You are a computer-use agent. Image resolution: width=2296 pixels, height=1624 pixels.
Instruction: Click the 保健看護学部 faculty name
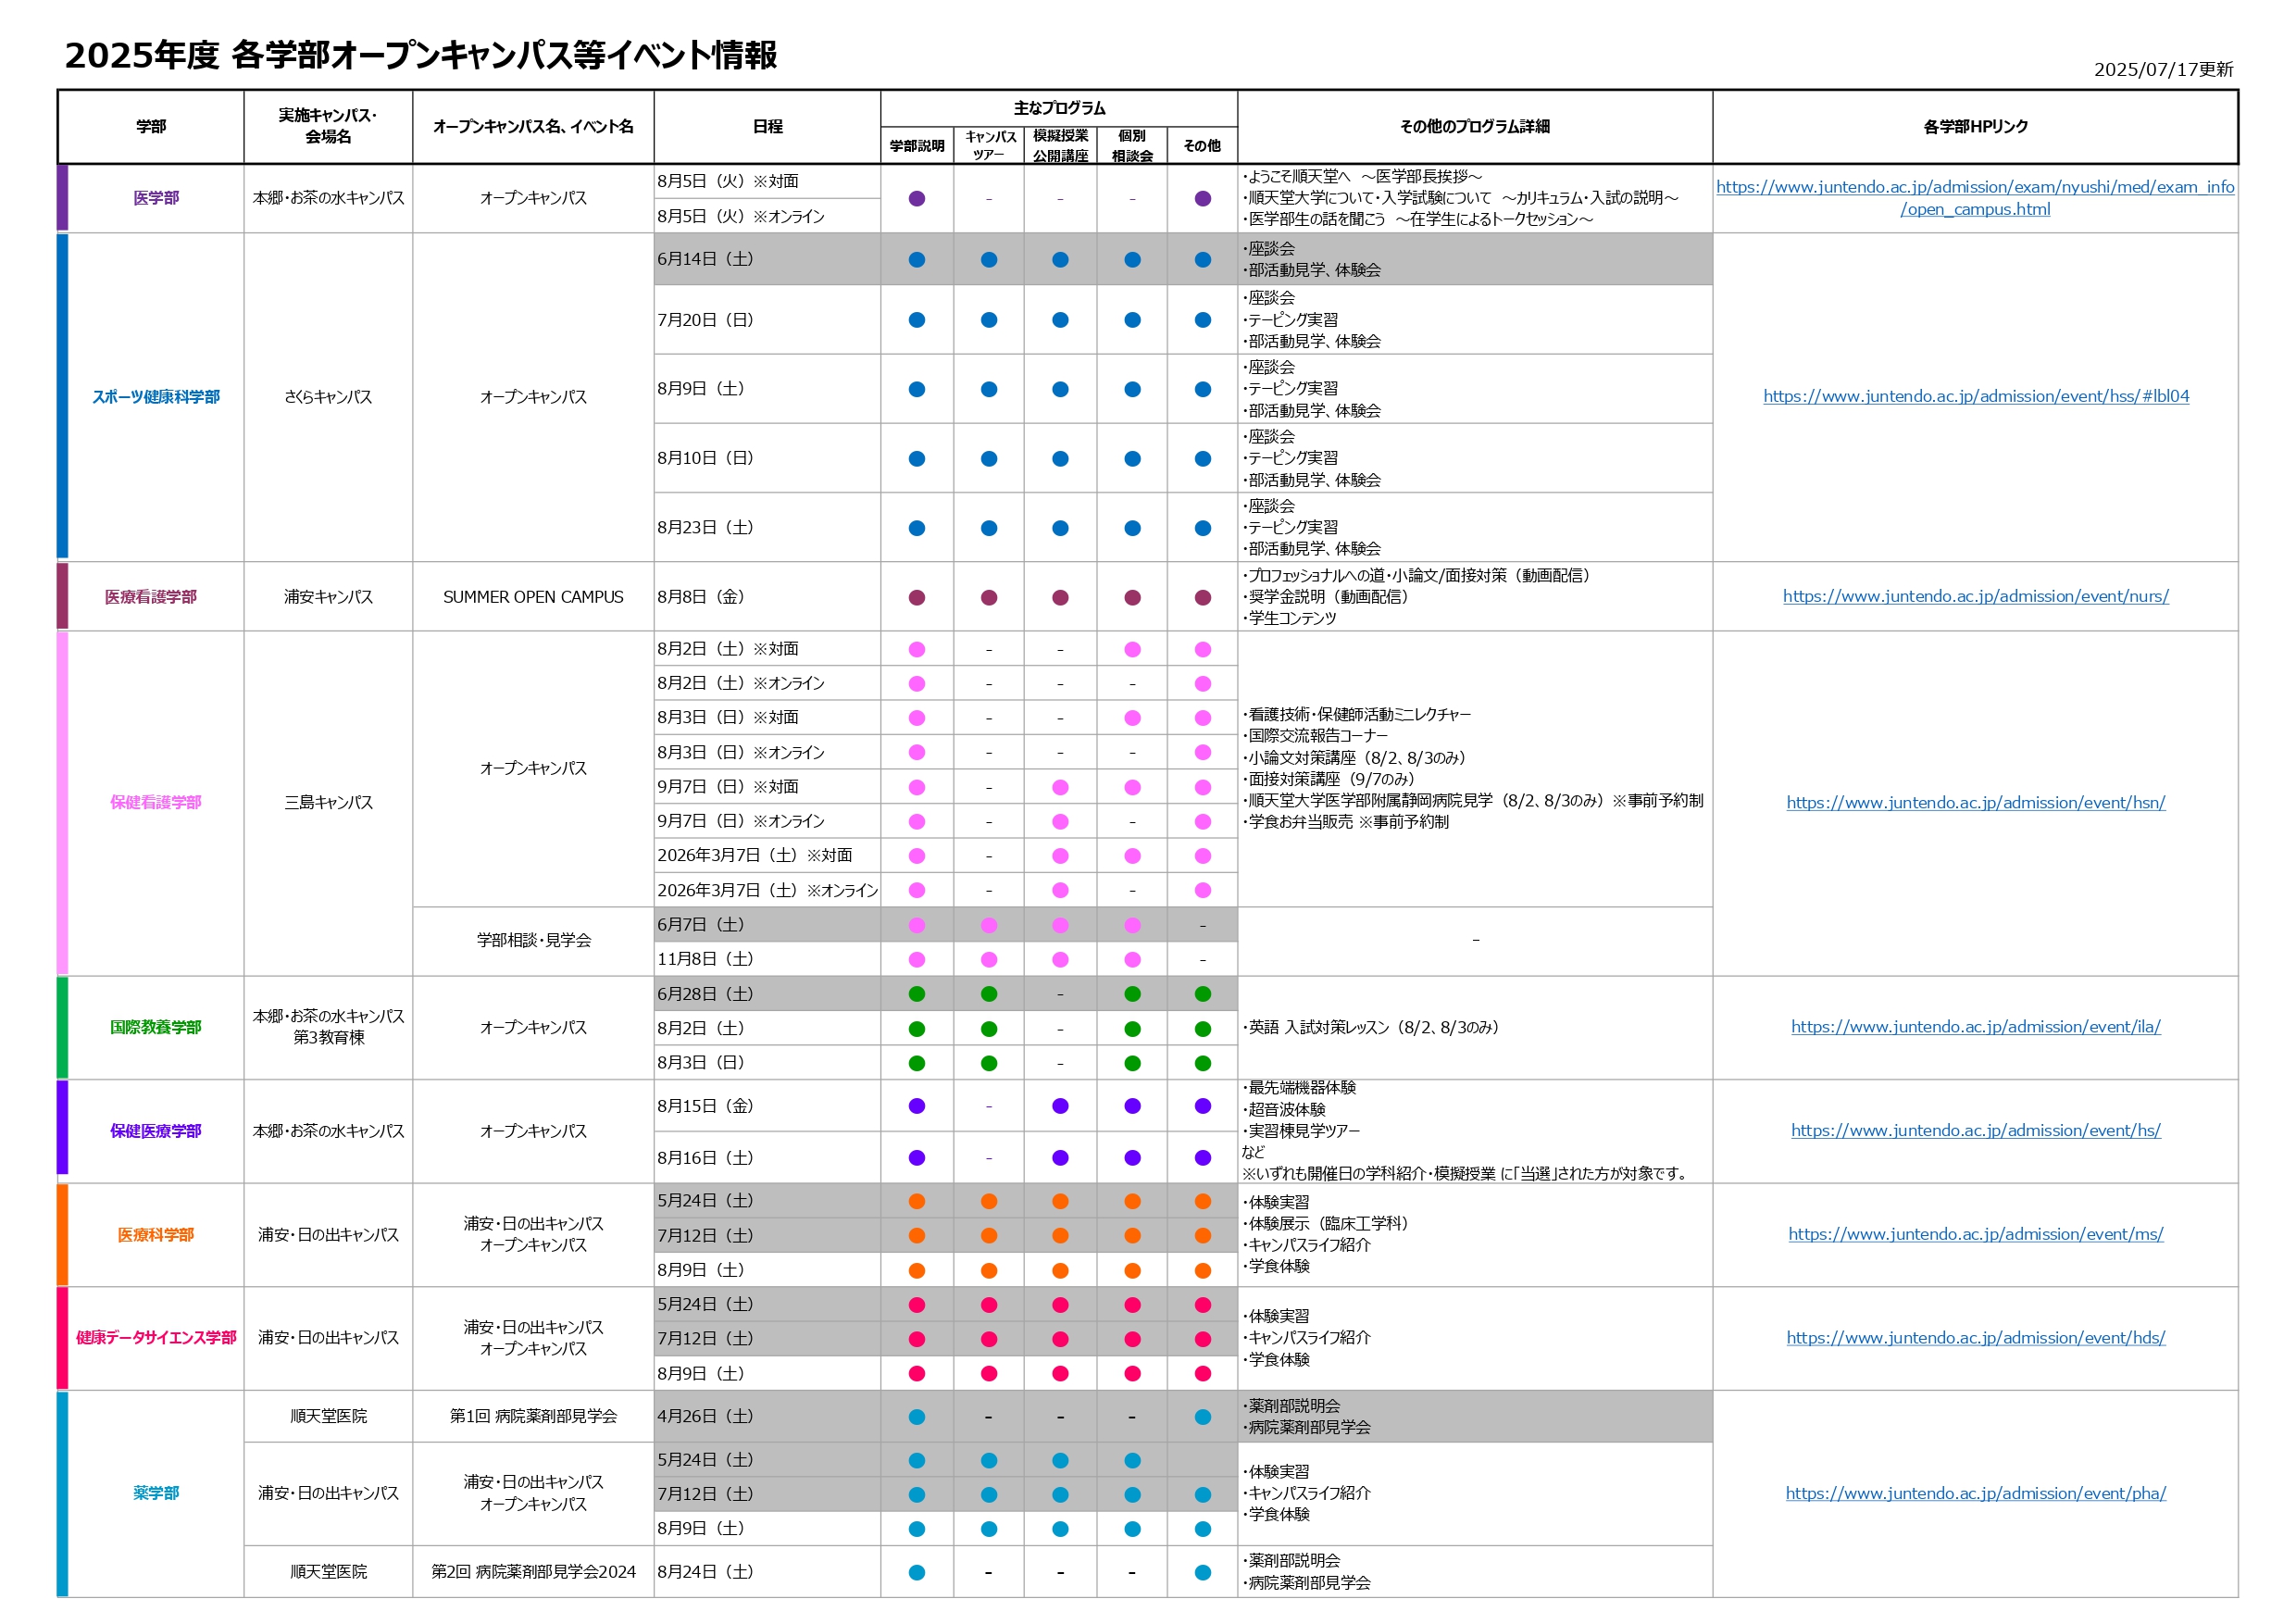tap(156, 802)
